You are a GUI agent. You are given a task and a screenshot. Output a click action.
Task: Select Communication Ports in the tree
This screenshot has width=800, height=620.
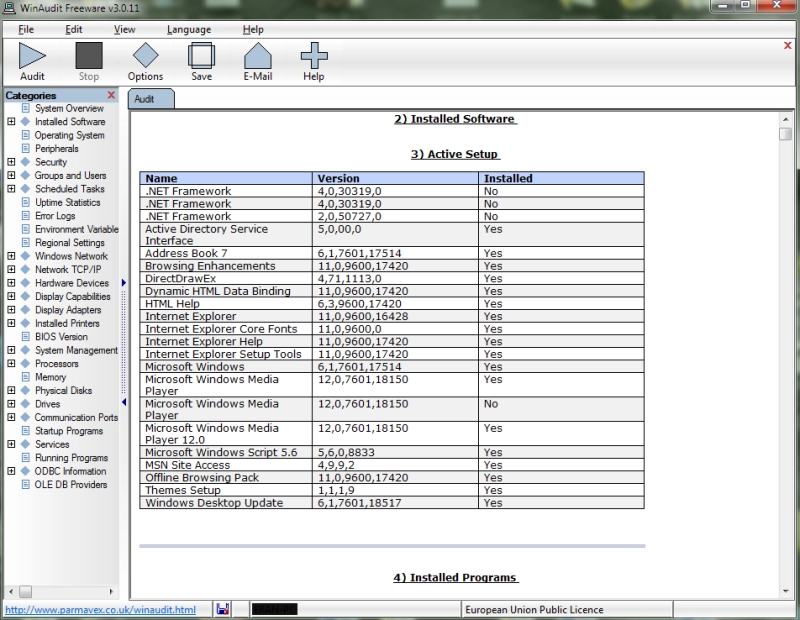click(x=76, y=417)
